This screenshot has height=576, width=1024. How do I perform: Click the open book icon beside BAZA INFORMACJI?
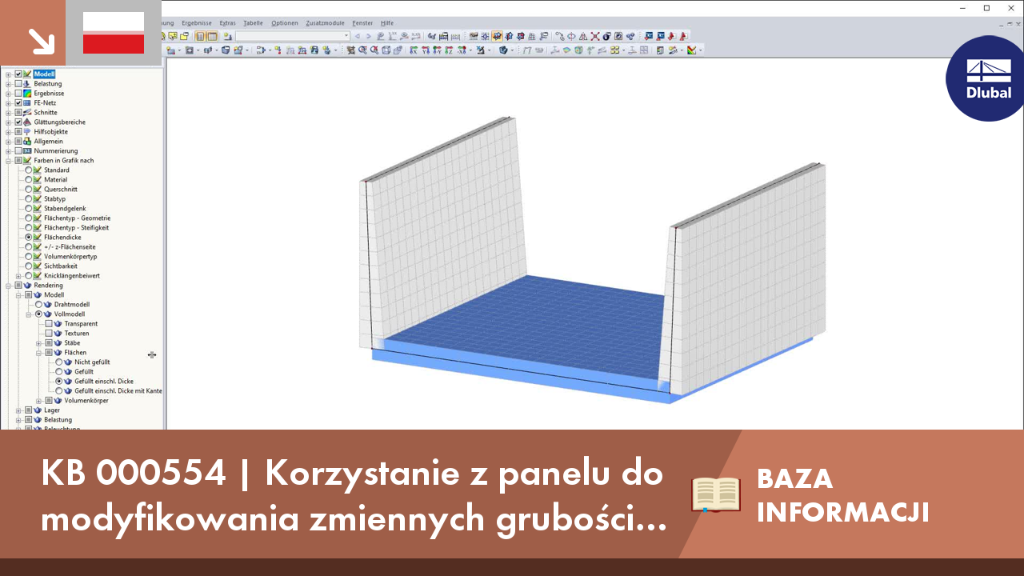coord(716,494)
